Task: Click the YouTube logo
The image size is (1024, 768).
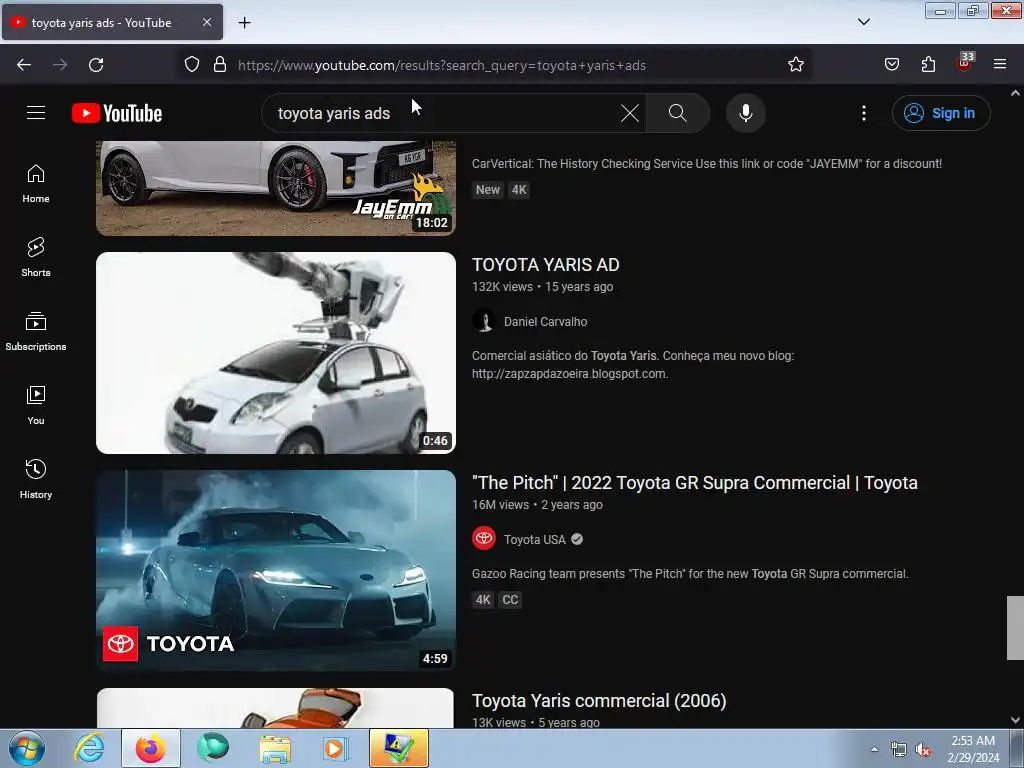Action: click(x=117, y=113)
